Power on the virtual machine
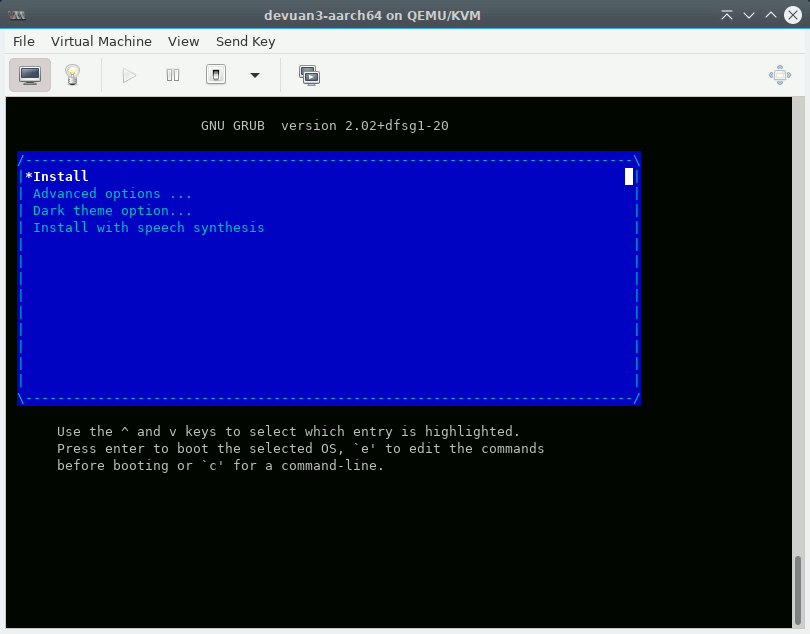 (x=129, y=75)
